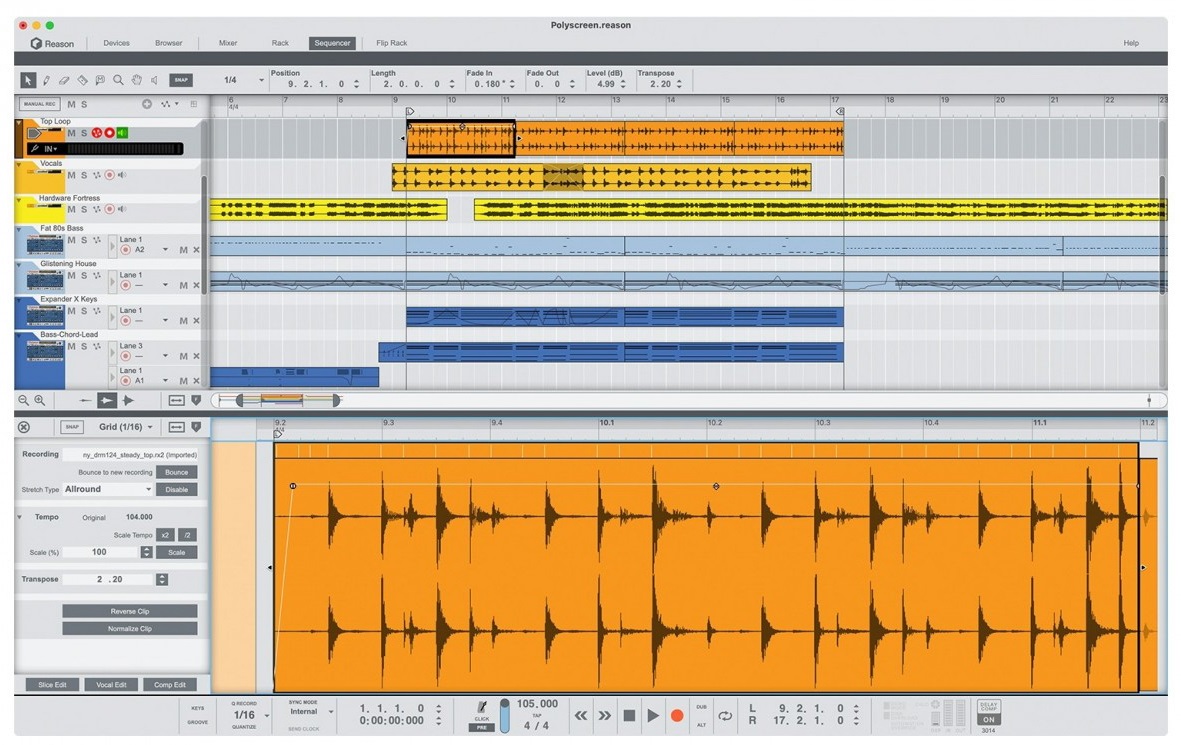Screen dimensions: 1181x745
Task: Select the Hand tool
Action: [136, 80]
